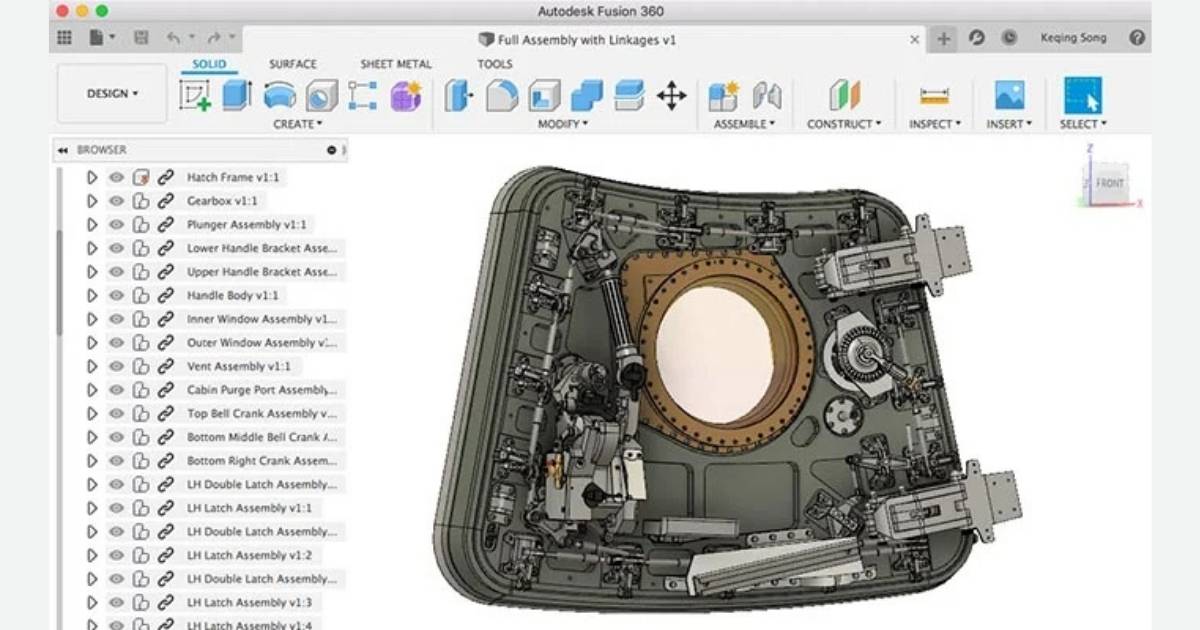The width and height of the screenshot is (1200, 630).
Task: Open the File menu dropdown icon
Action: pos(101,38)
